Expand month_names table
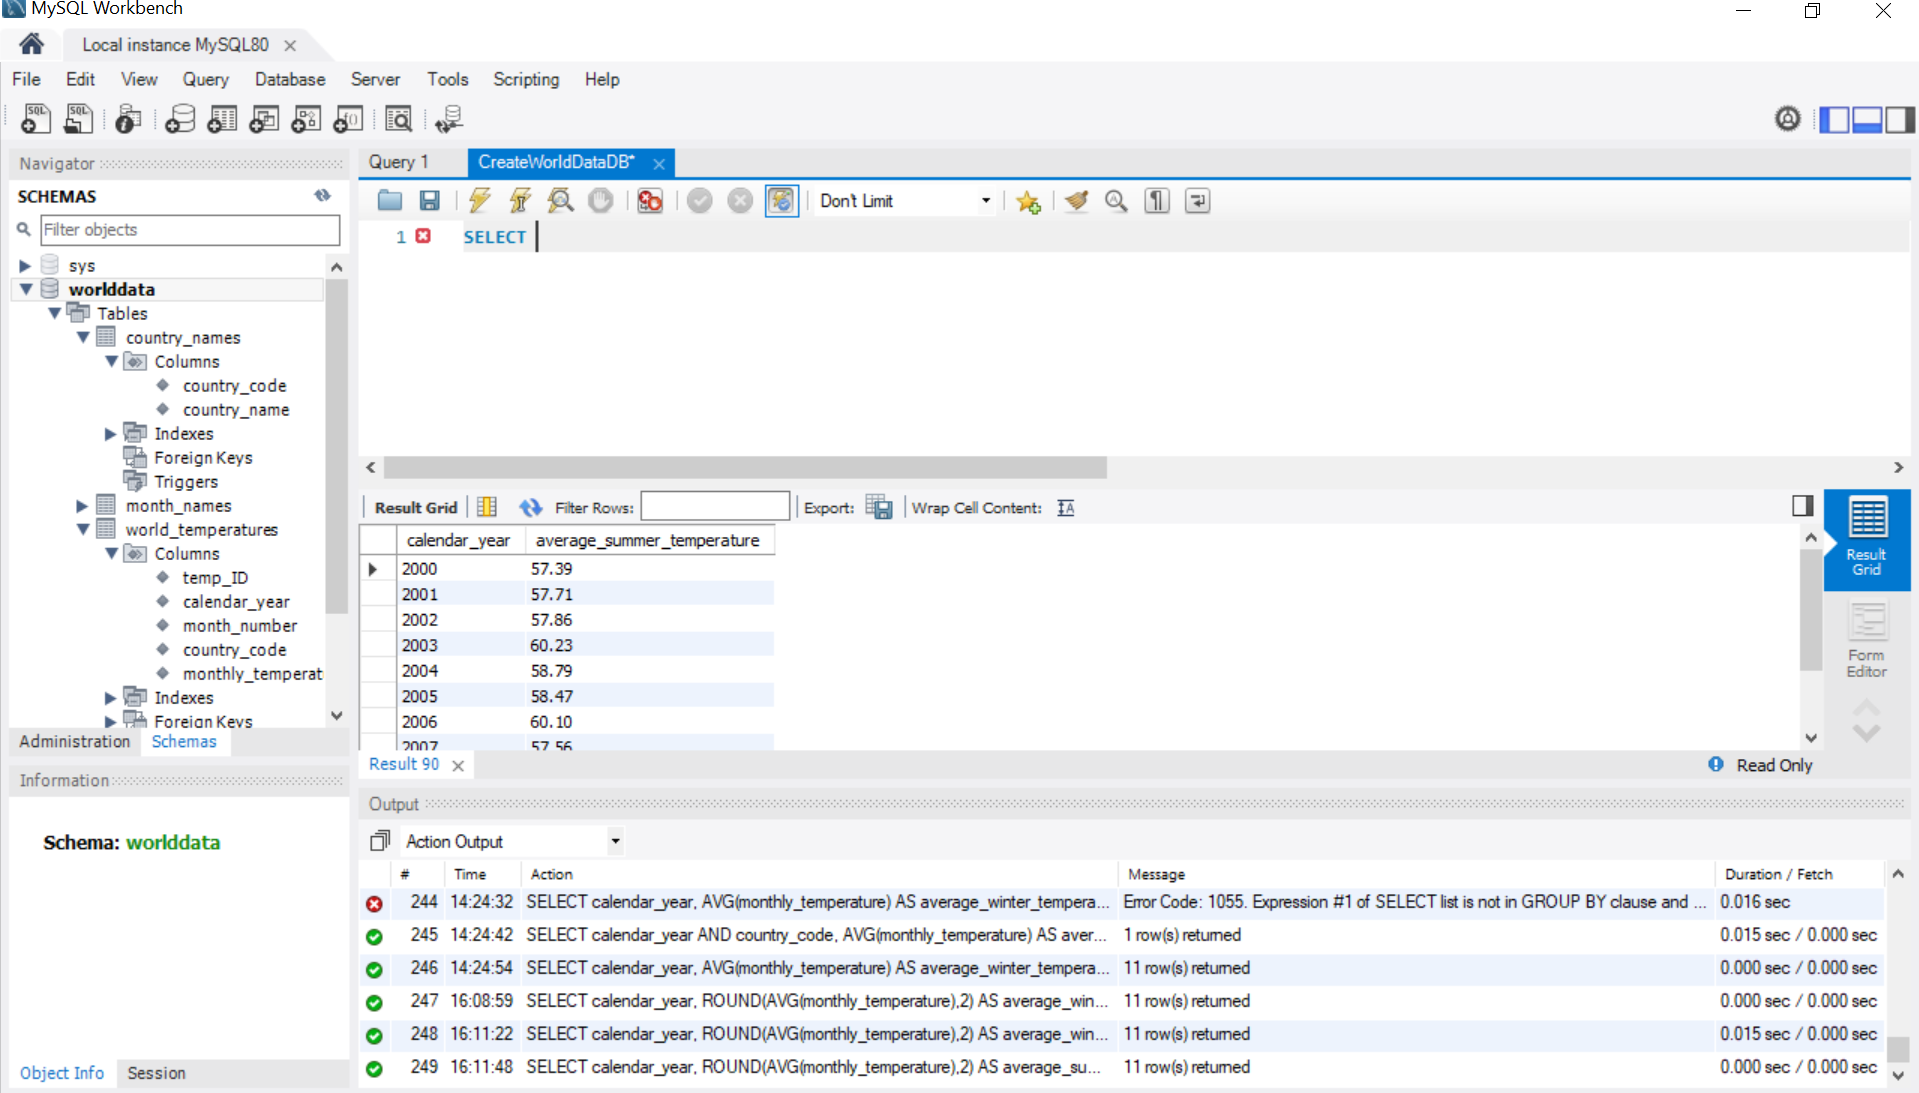The height and width of the screenshot is (1093, 1919). (x=82, y=506)
